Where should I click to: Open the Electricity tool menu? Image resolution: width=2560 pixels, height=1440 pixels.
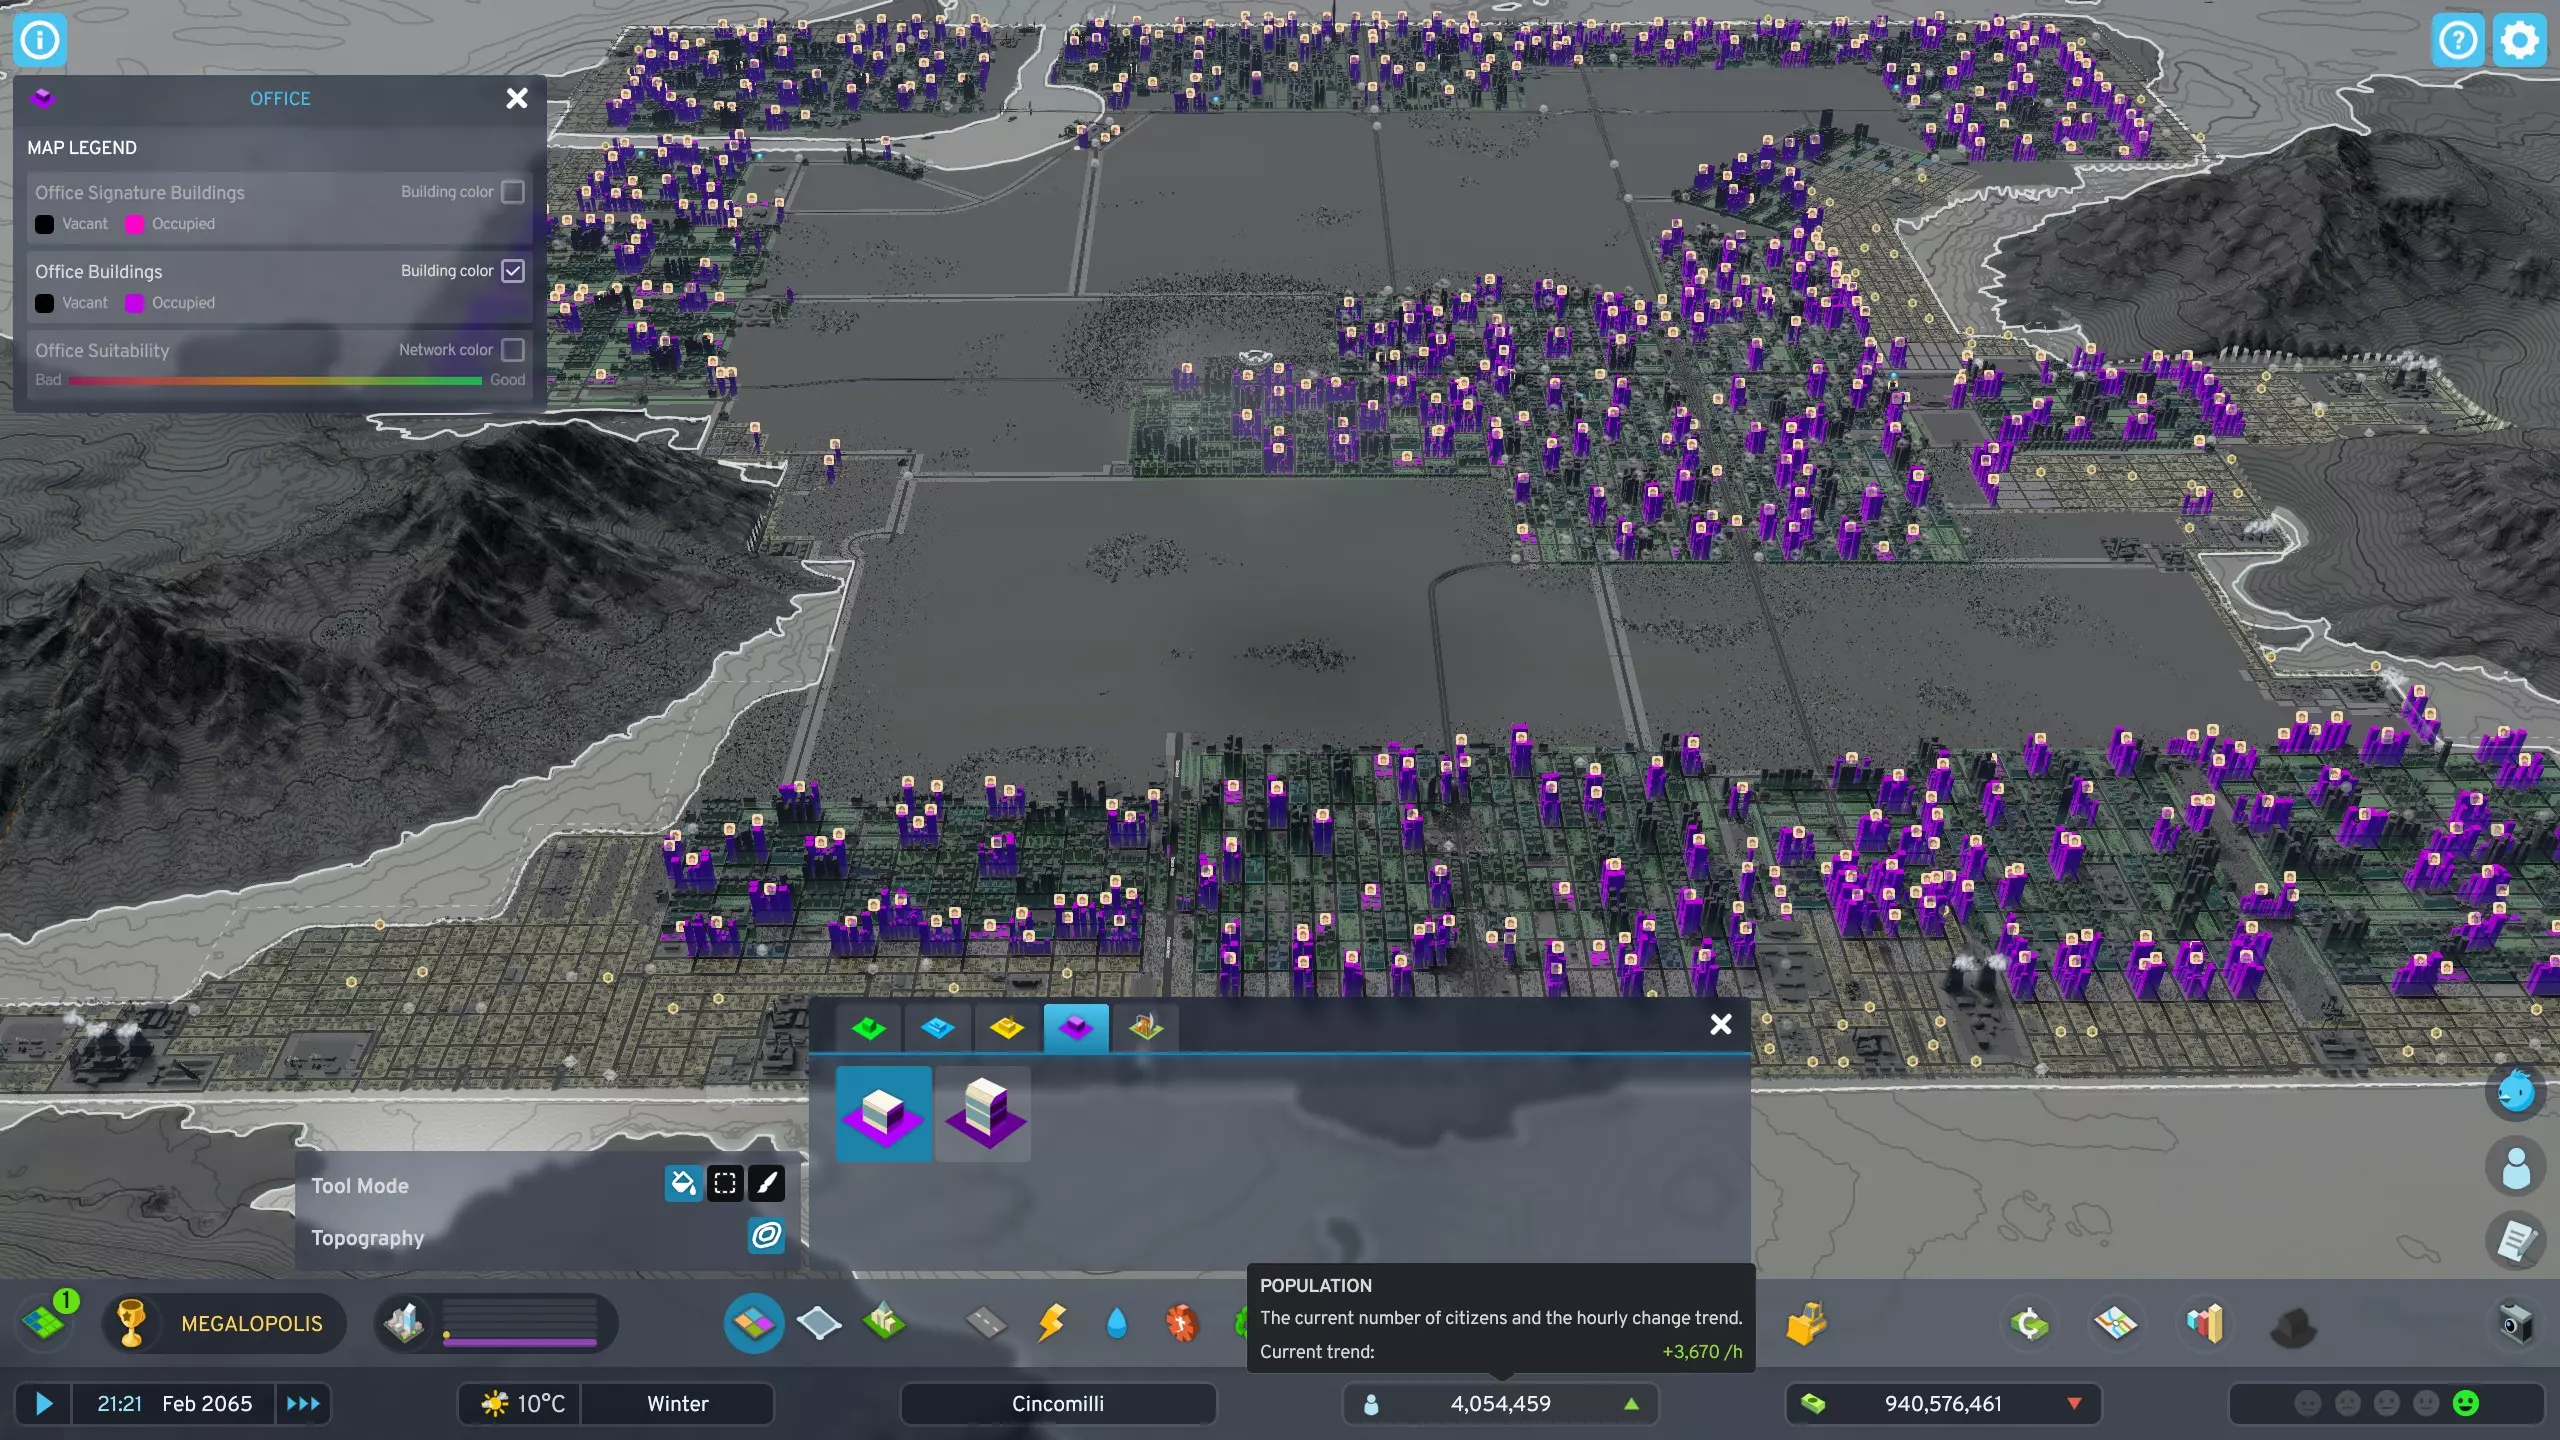tap(1051, 1323)
